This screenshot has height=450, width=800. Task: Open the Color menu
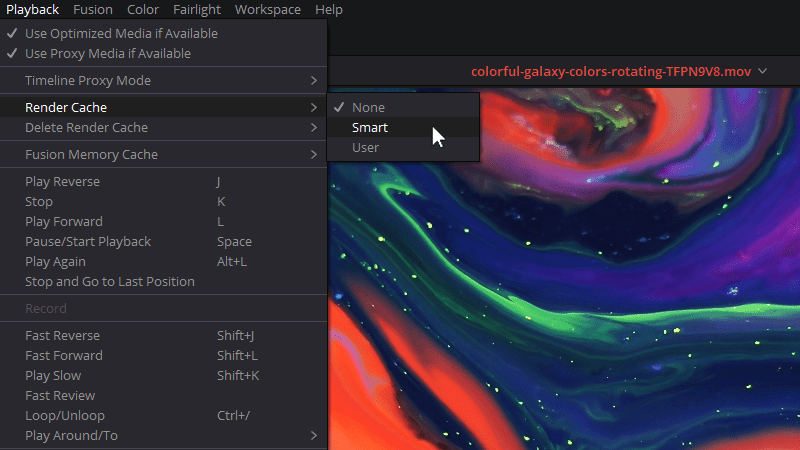(x=143, y=10)
